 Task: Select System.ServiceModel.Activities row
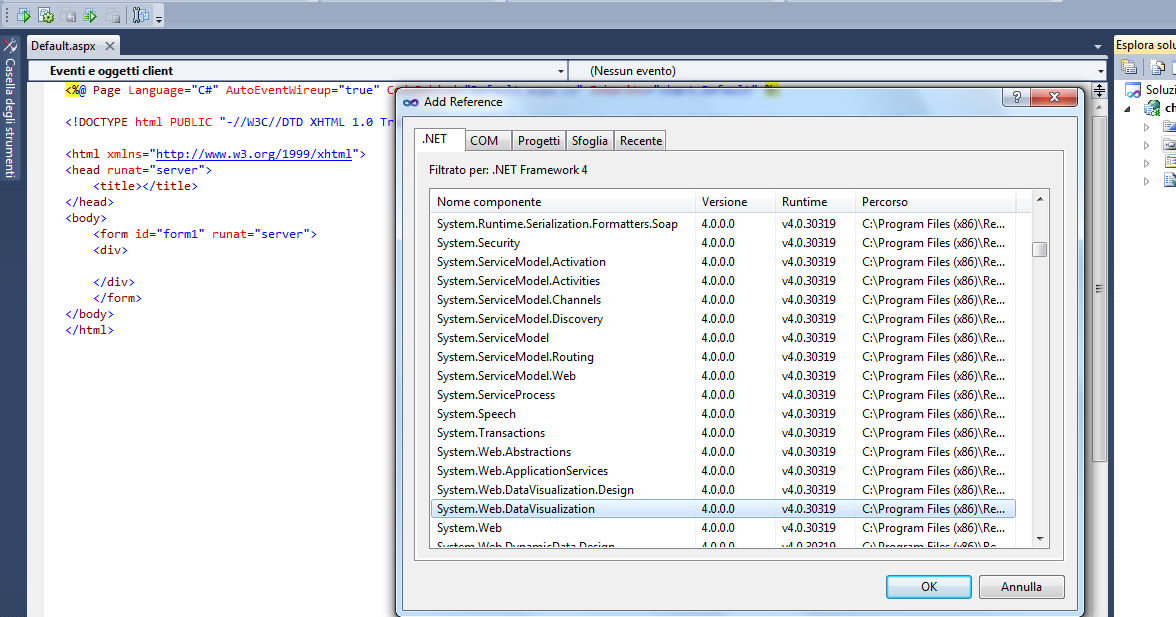tap(723, 280)
